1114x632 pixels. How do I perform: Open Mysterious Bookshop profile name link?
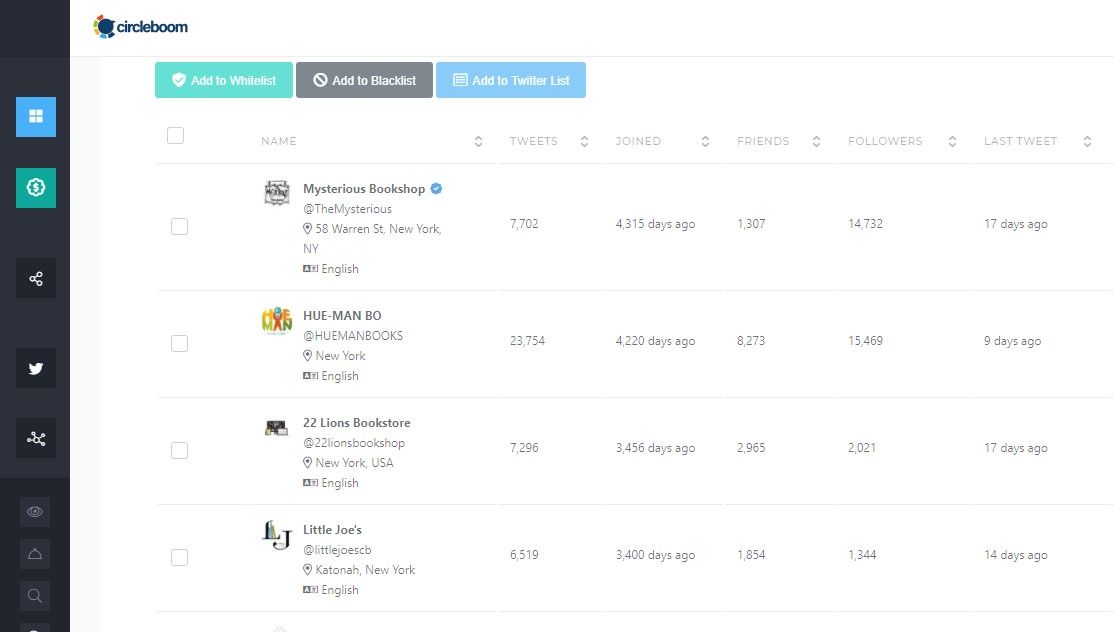[364, 189]
